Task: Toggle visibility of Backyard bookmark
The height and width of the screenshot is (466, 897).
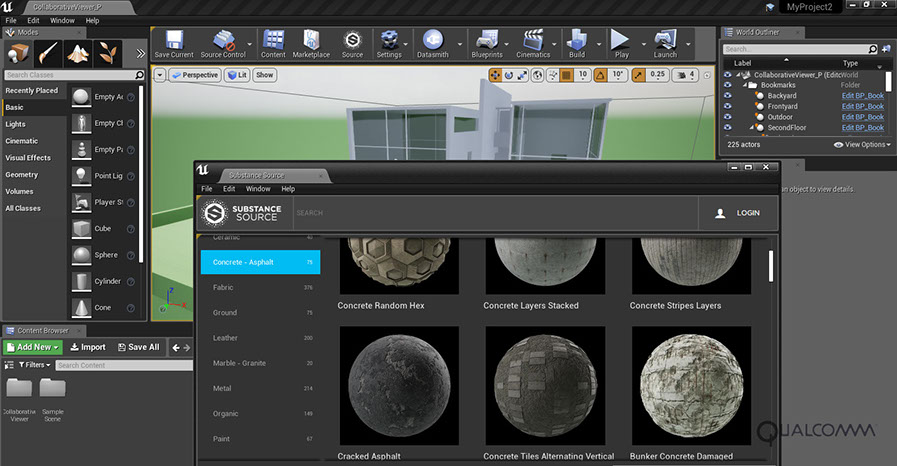Action: 728,96
